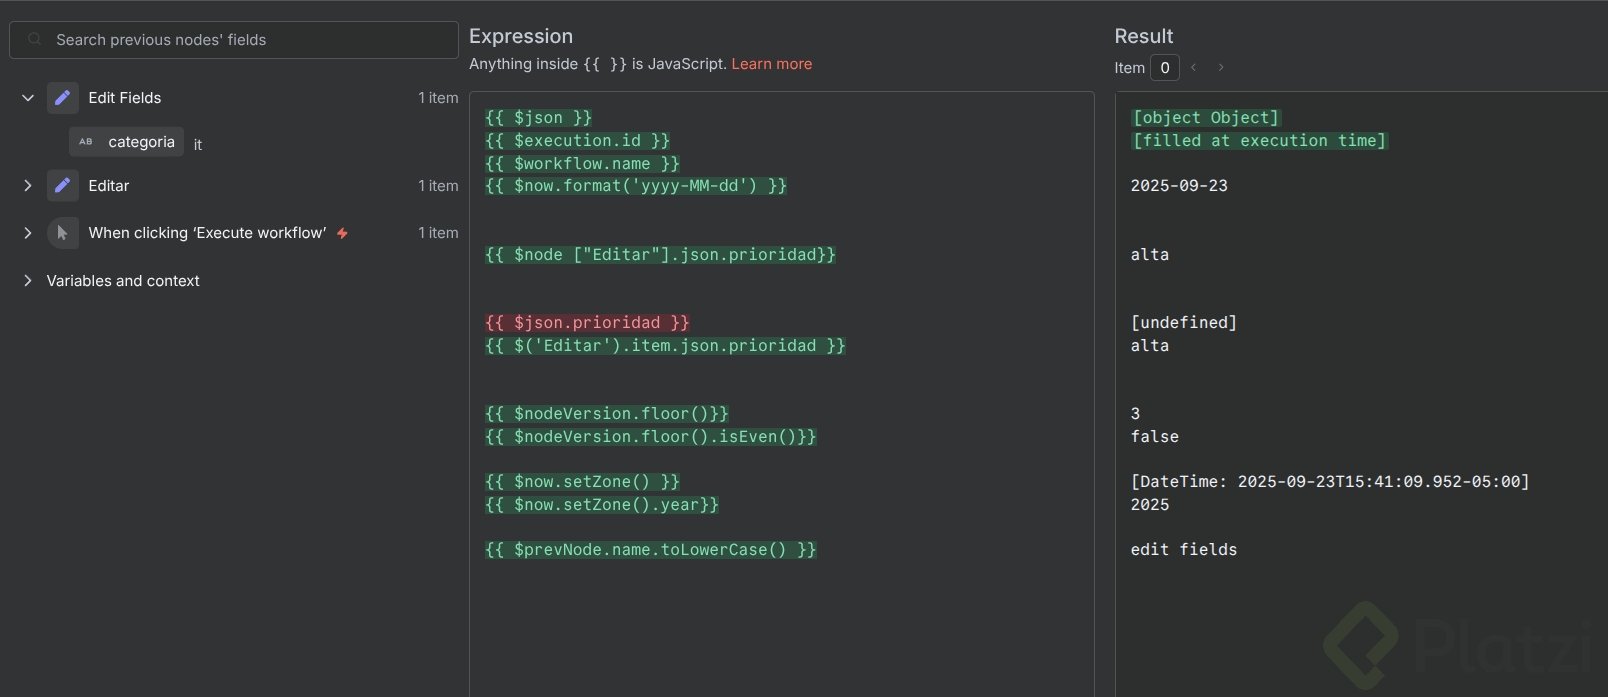Expand the 'When clicking Execute workflow' node
Image resolution: width=1608 pixels, height=697 pixels.
28,233
